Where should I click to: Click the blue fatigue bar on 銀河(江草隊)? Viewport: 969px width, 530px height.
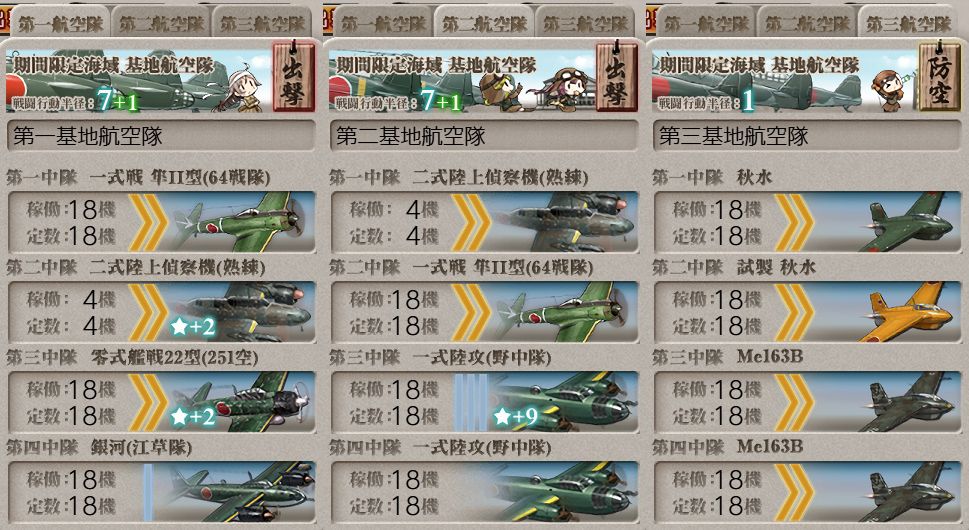(148, 492)
